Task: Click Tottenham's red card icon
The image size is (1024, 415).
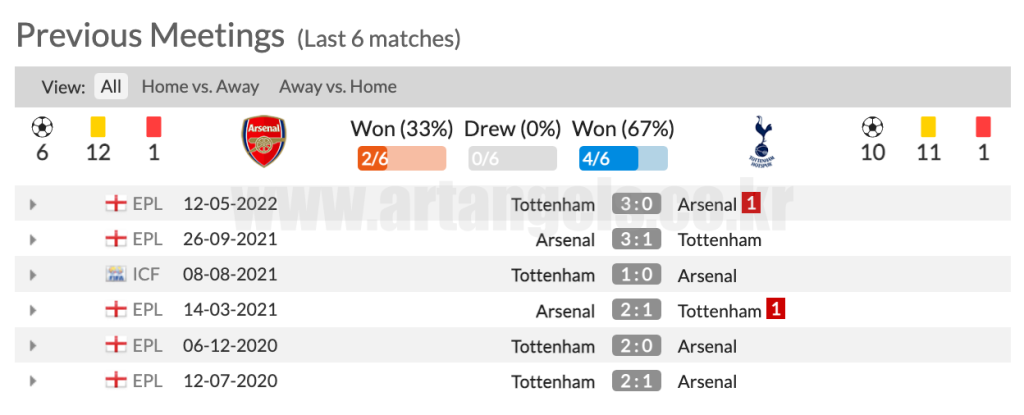Action: tap(984, 127)
